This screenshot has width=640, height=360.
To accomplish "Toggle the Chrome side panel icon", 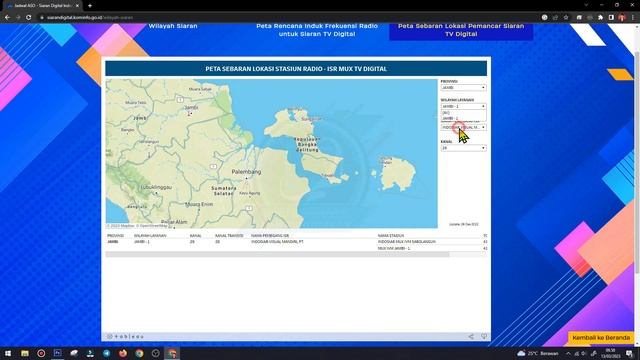I will [x=611, y=18].
